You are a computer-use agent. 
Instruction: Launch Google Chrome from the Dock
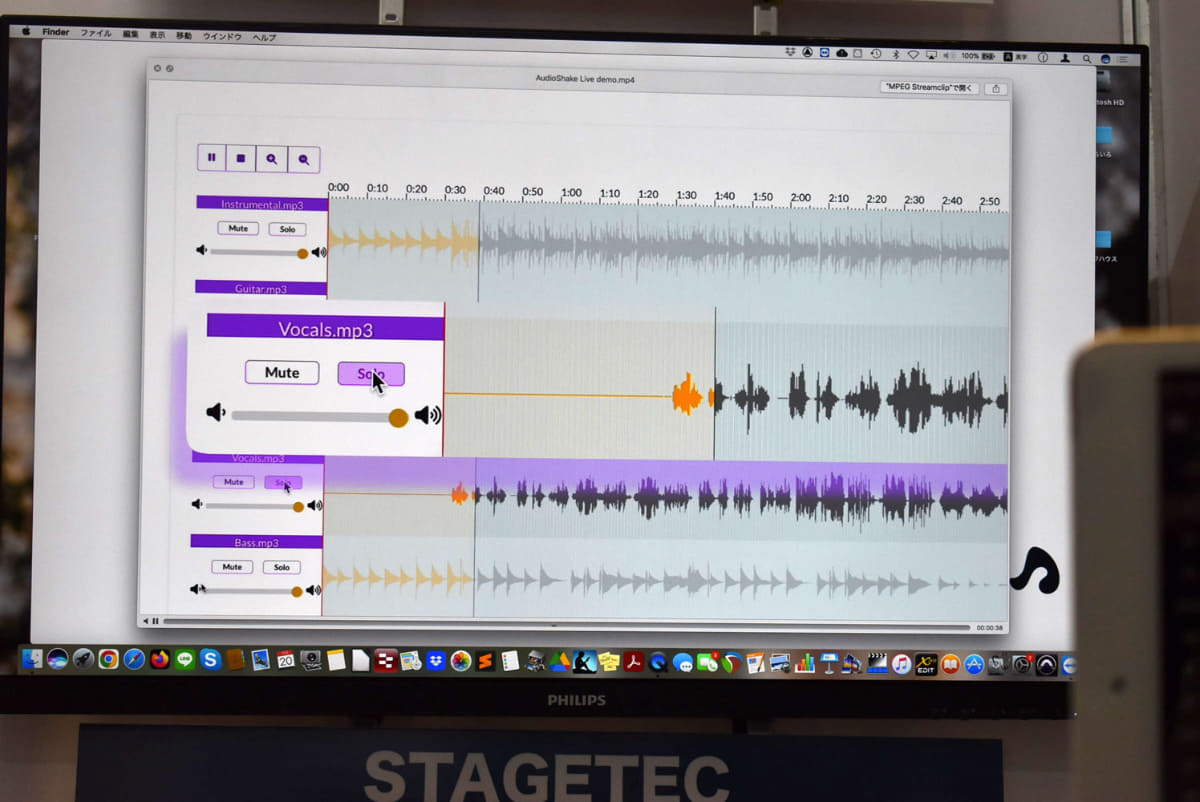108,658
